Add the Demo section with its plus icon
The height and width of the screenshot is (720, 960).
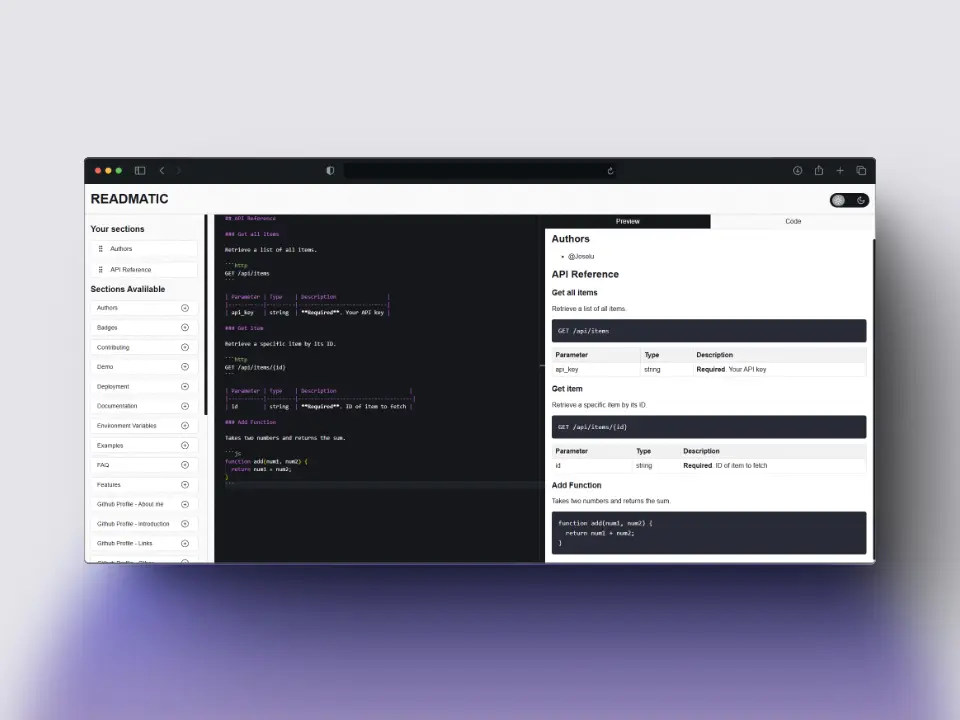pyautogui.click(x=185, y=367)
